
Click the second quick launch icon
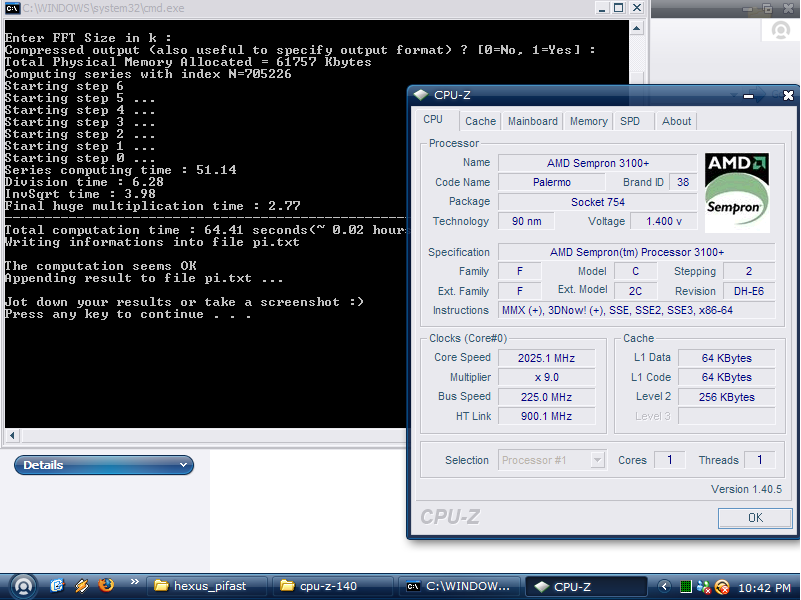pyautogui.click(x=81, y=585)
